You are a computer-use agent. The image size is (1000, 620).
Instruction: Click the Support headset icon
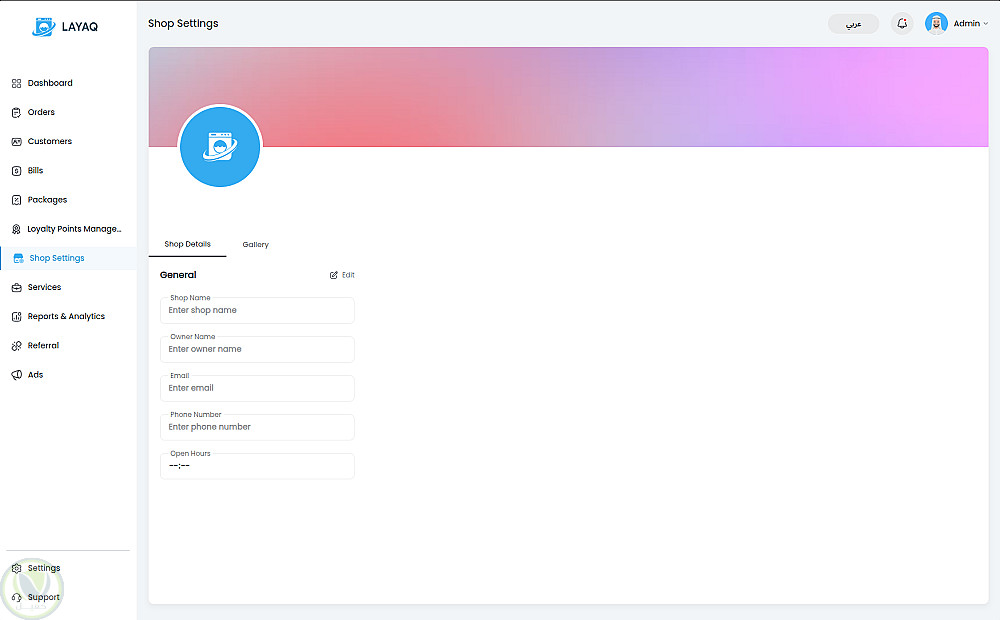click(17, 598)
